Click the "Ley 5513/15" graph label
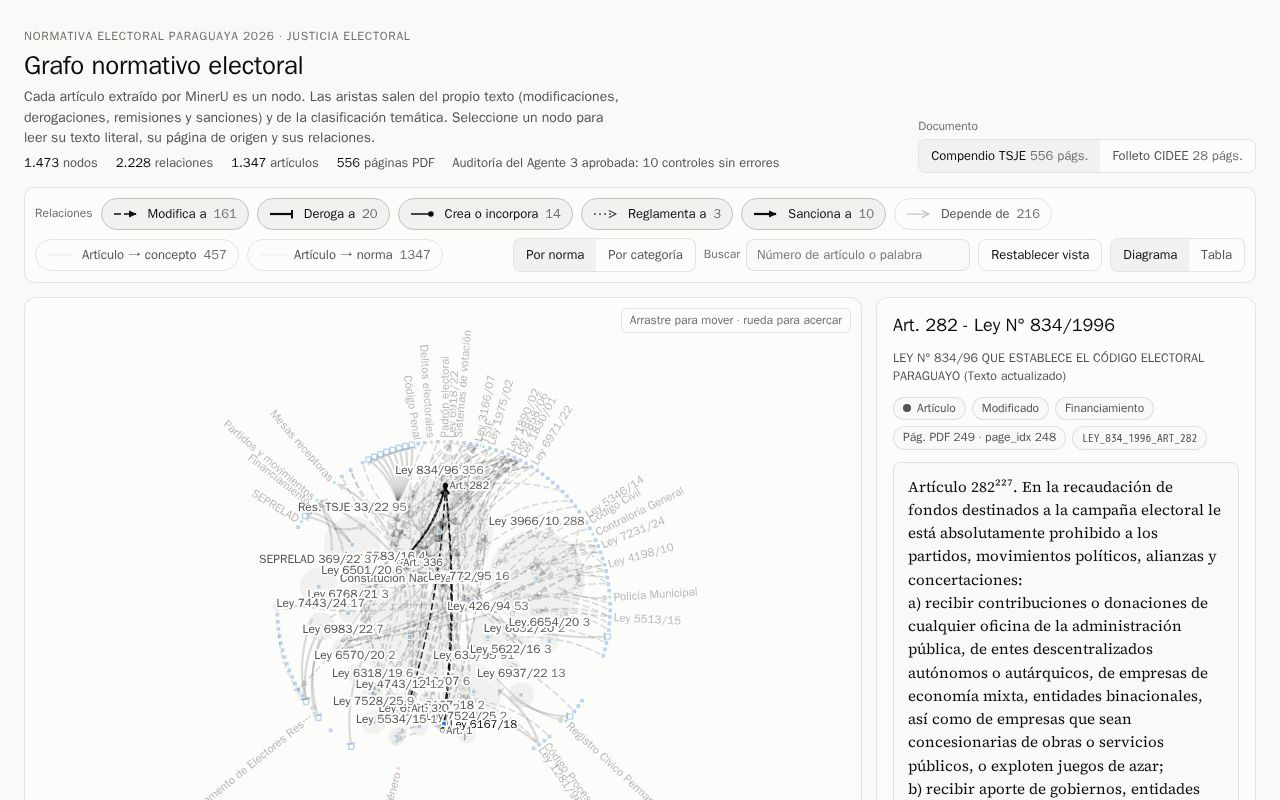 click(x=647, y=619)
